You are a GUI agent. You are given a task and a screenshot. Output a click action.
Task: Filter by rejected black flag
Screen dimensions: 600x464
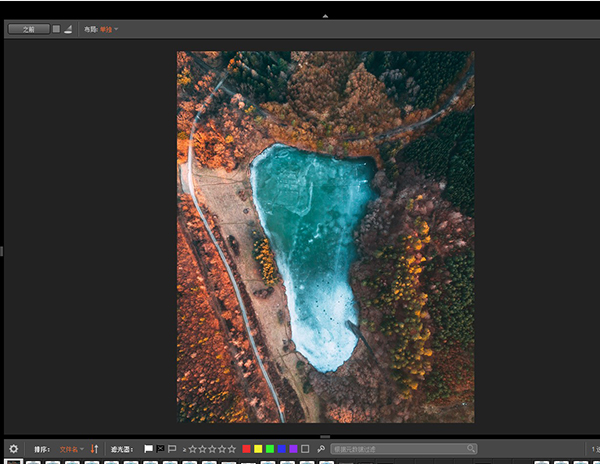pyautogui.click(x=160, y=449)
